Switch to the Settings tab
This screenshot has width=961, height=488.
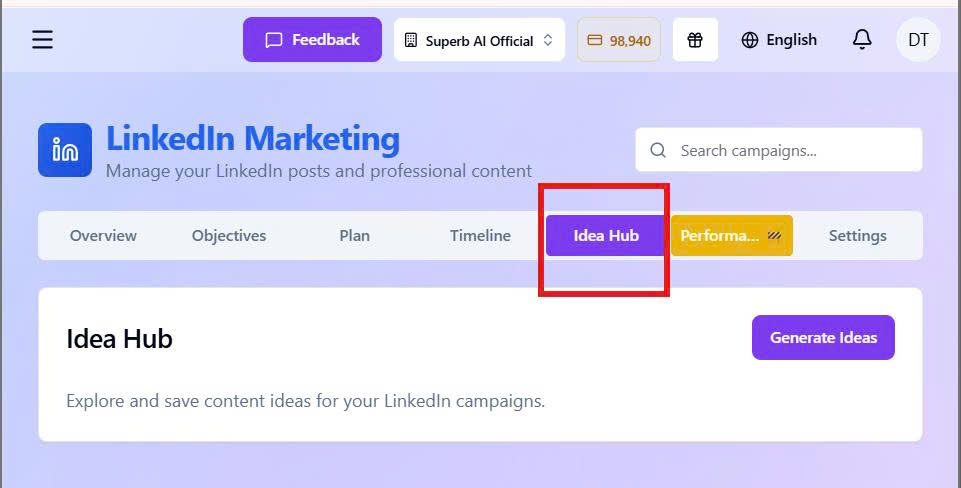tap(857, 236)
